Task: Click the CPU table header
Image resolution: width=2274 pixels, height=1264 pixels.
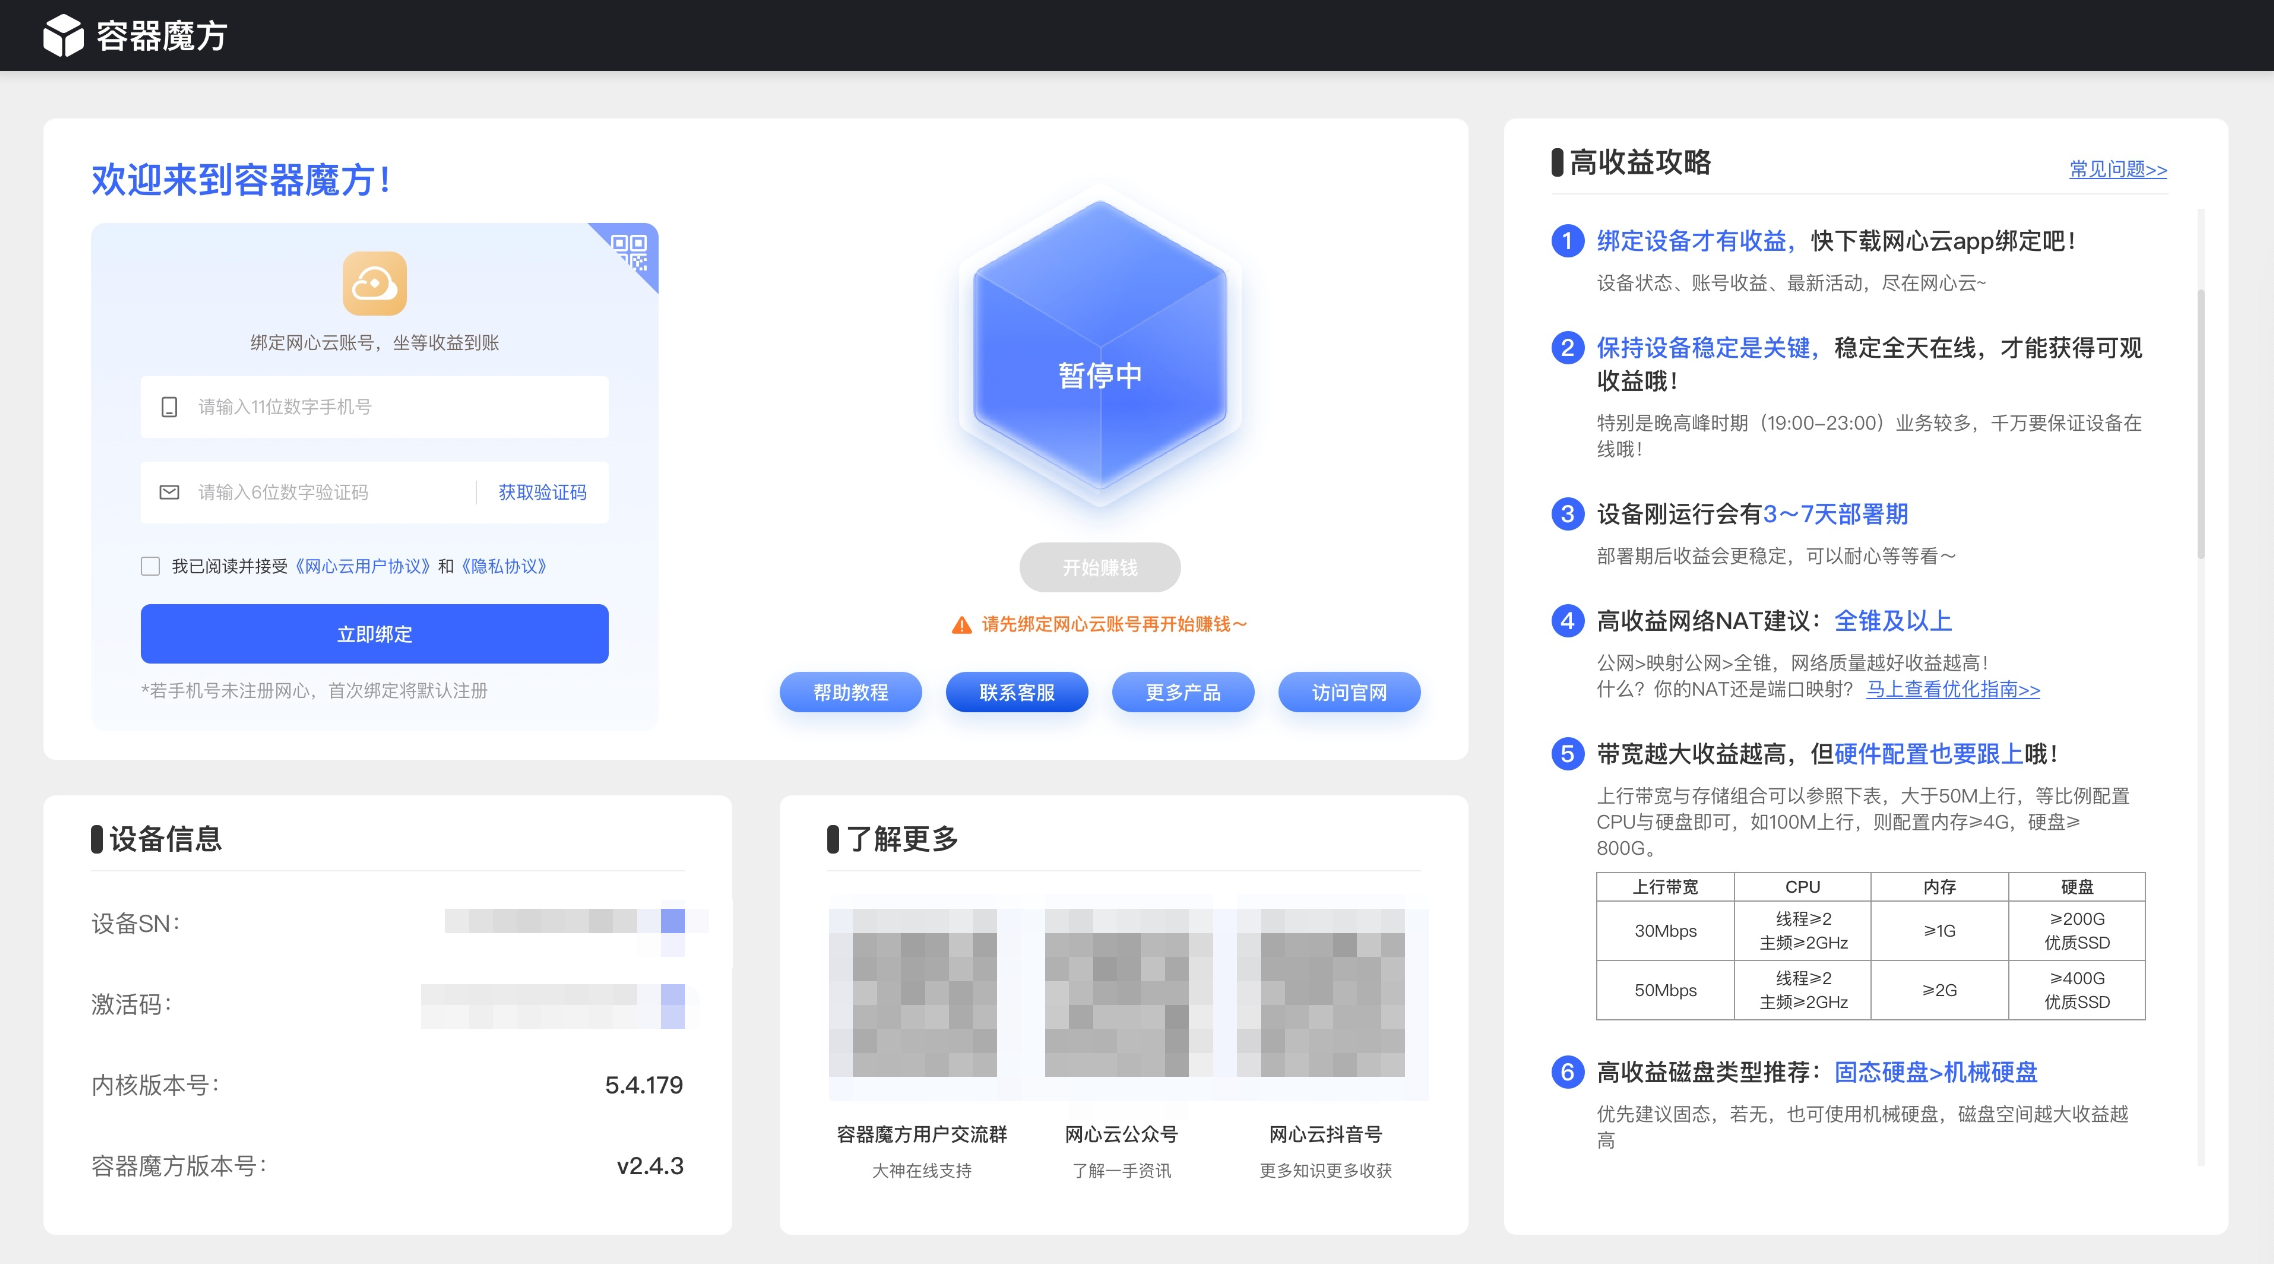Action: (x=1803, y=887)
